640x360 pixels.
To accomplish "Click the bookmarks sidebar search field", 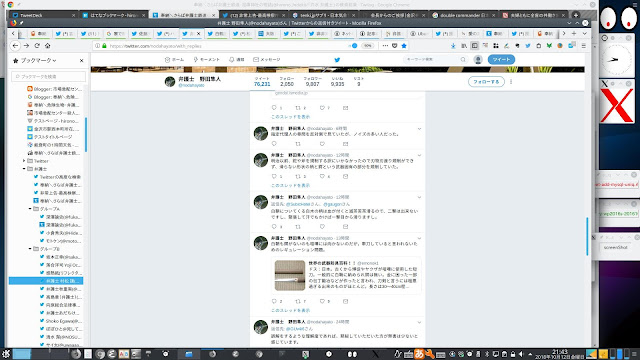I will pos(49,76).
